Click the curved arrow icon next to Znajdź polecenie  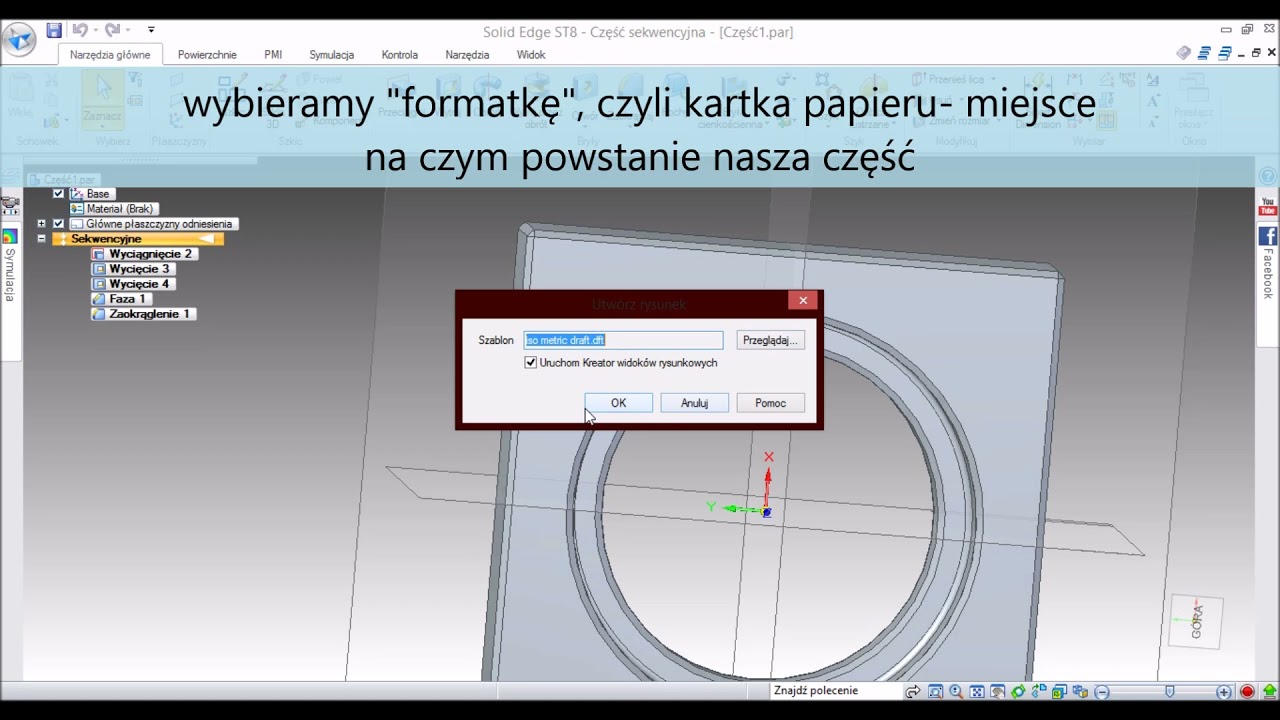(913, 692)
